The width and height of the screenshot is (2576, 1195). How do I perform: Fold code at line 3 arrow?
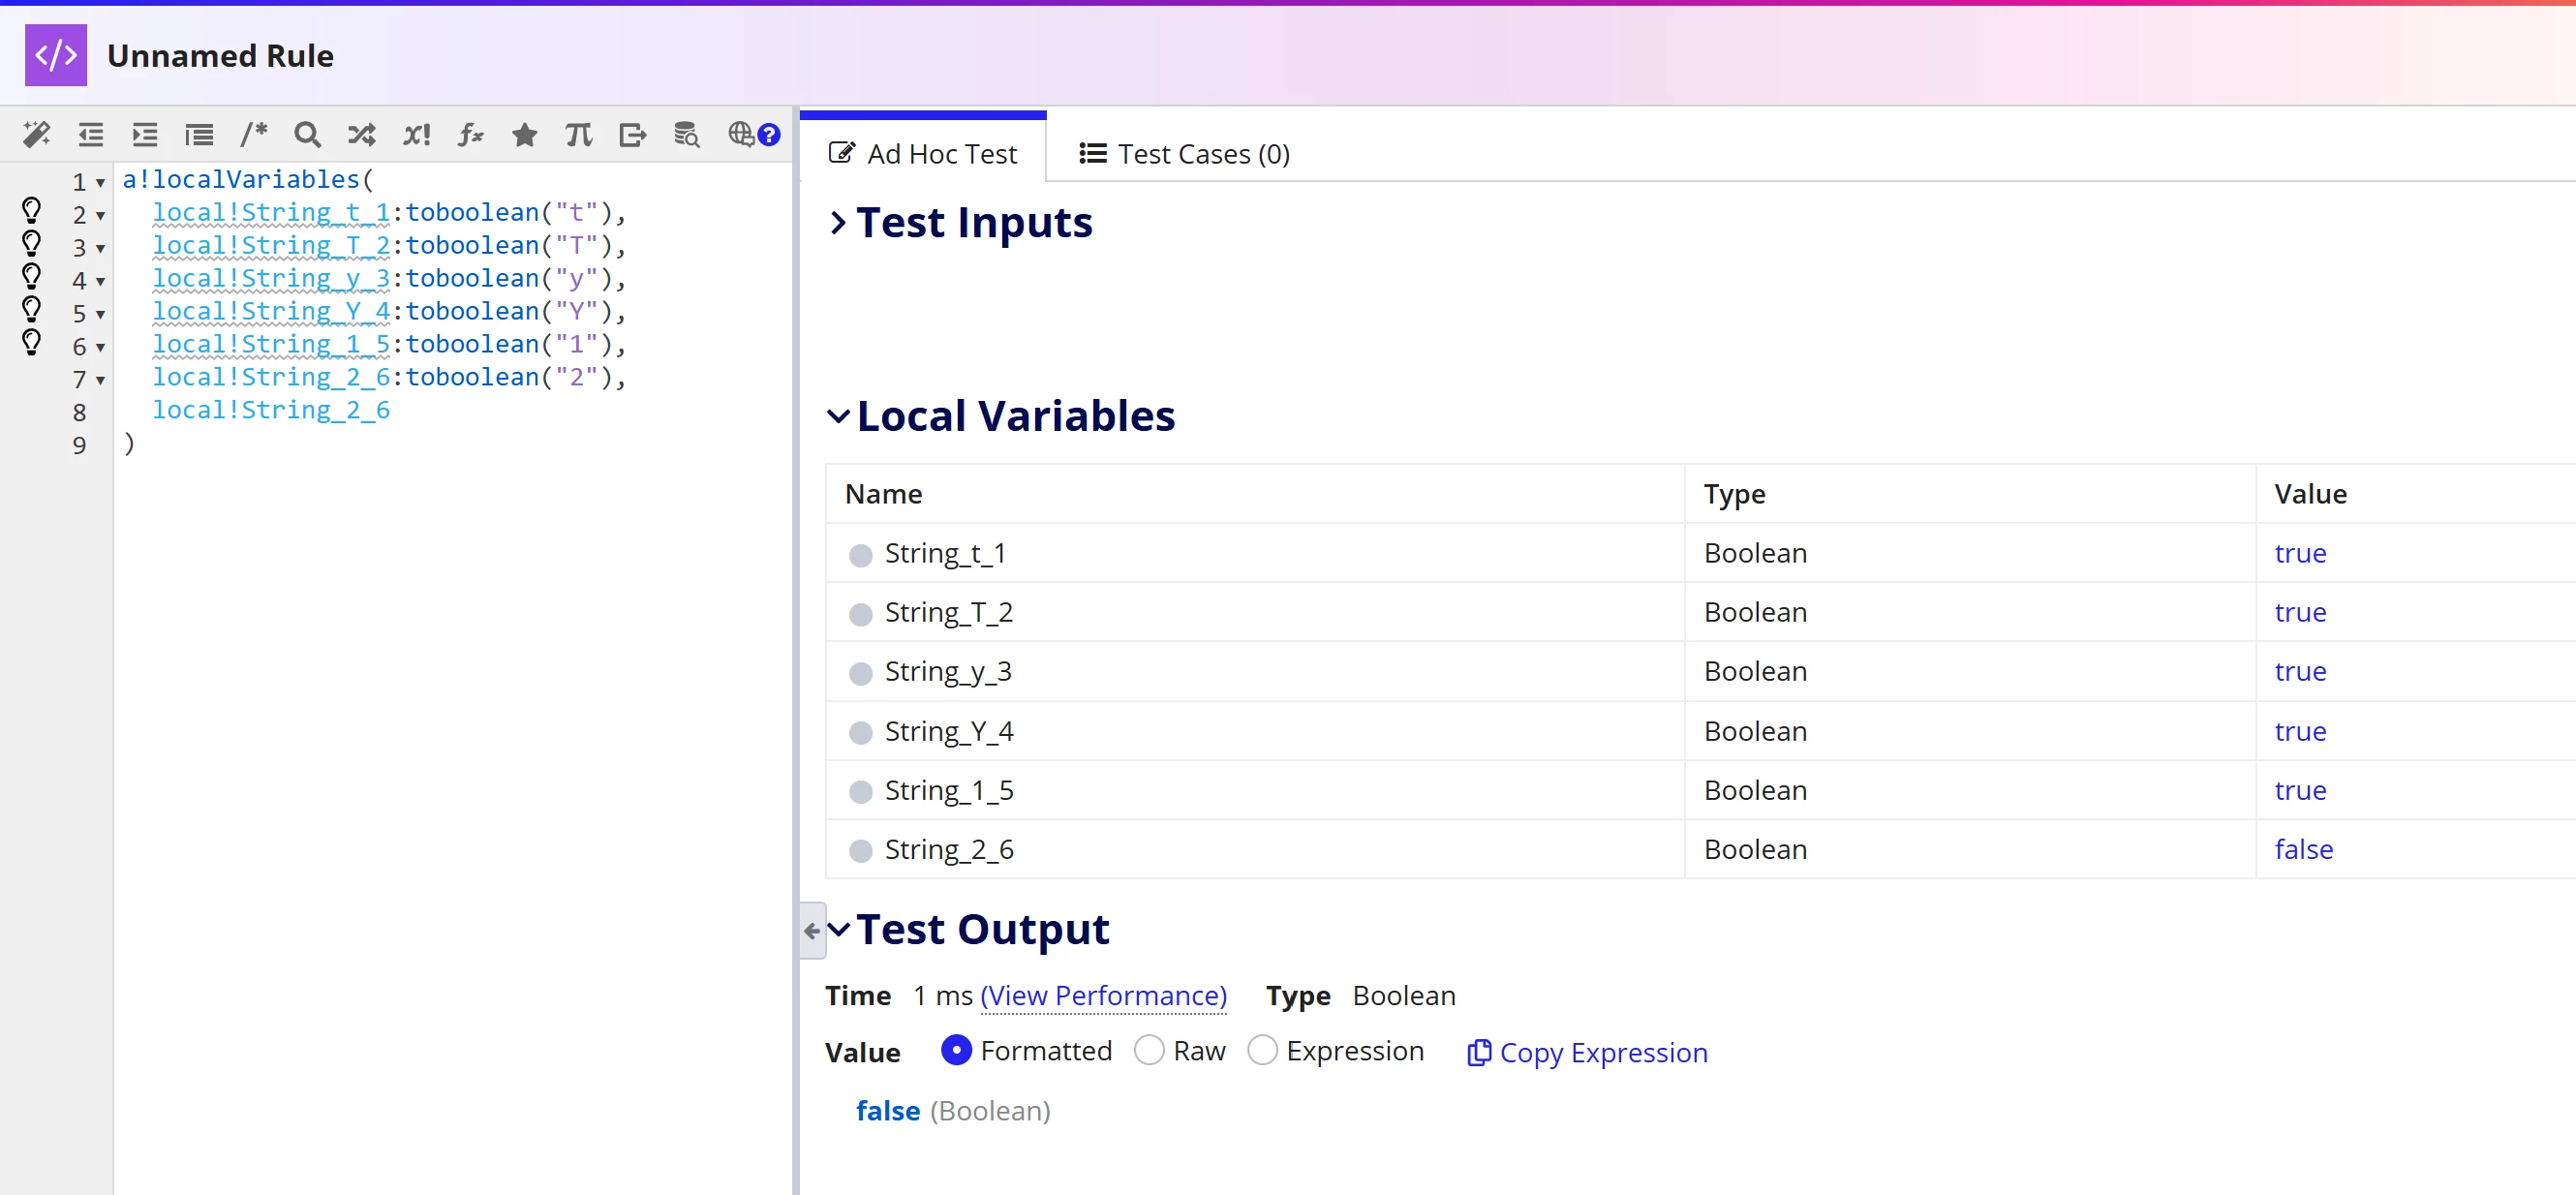(x=100, y=249)
